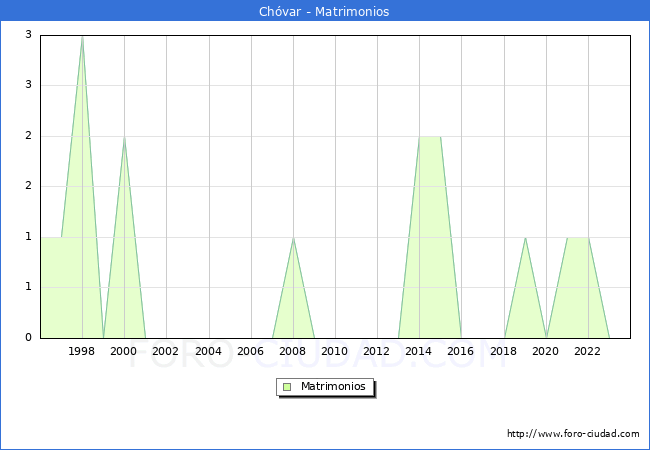The width and height of the screenshot is (650, 450).
Task: Click the 2008 x-axis label
Action: click(x=292, y=351)
